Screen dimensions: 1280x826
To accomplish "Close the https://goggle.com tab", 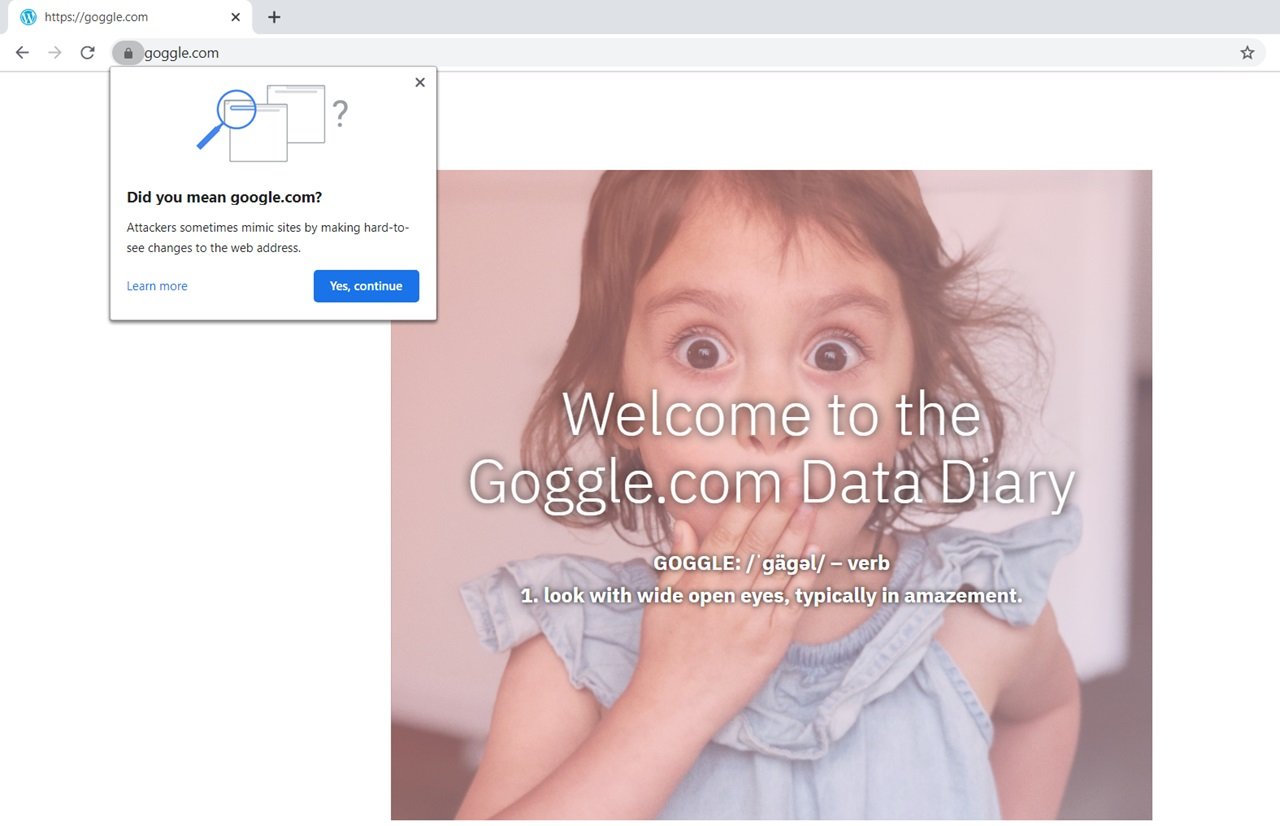I will (235, 17).
